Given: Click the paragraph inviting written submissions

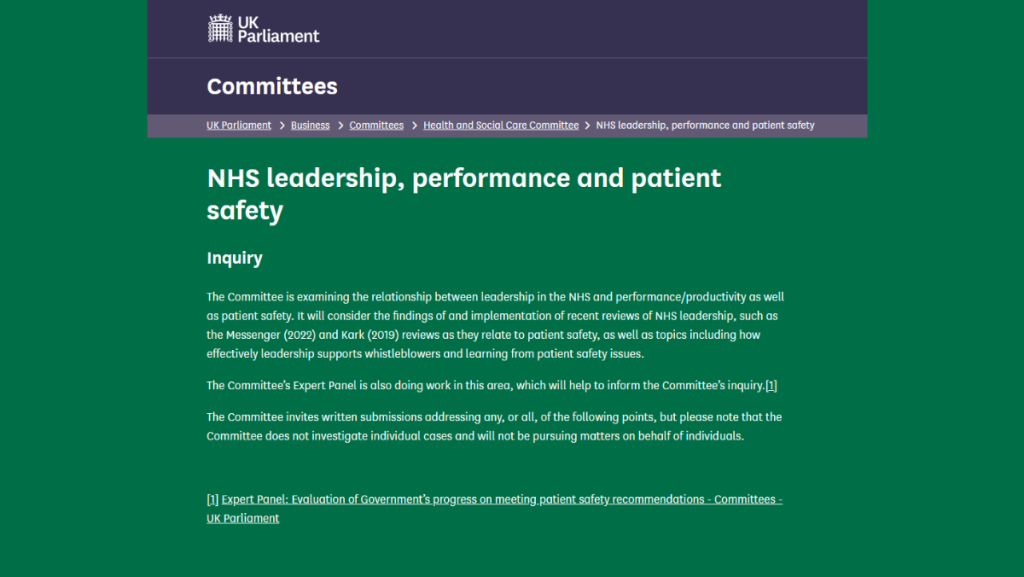Looking at the screenshot, I should tap(480, 426).
